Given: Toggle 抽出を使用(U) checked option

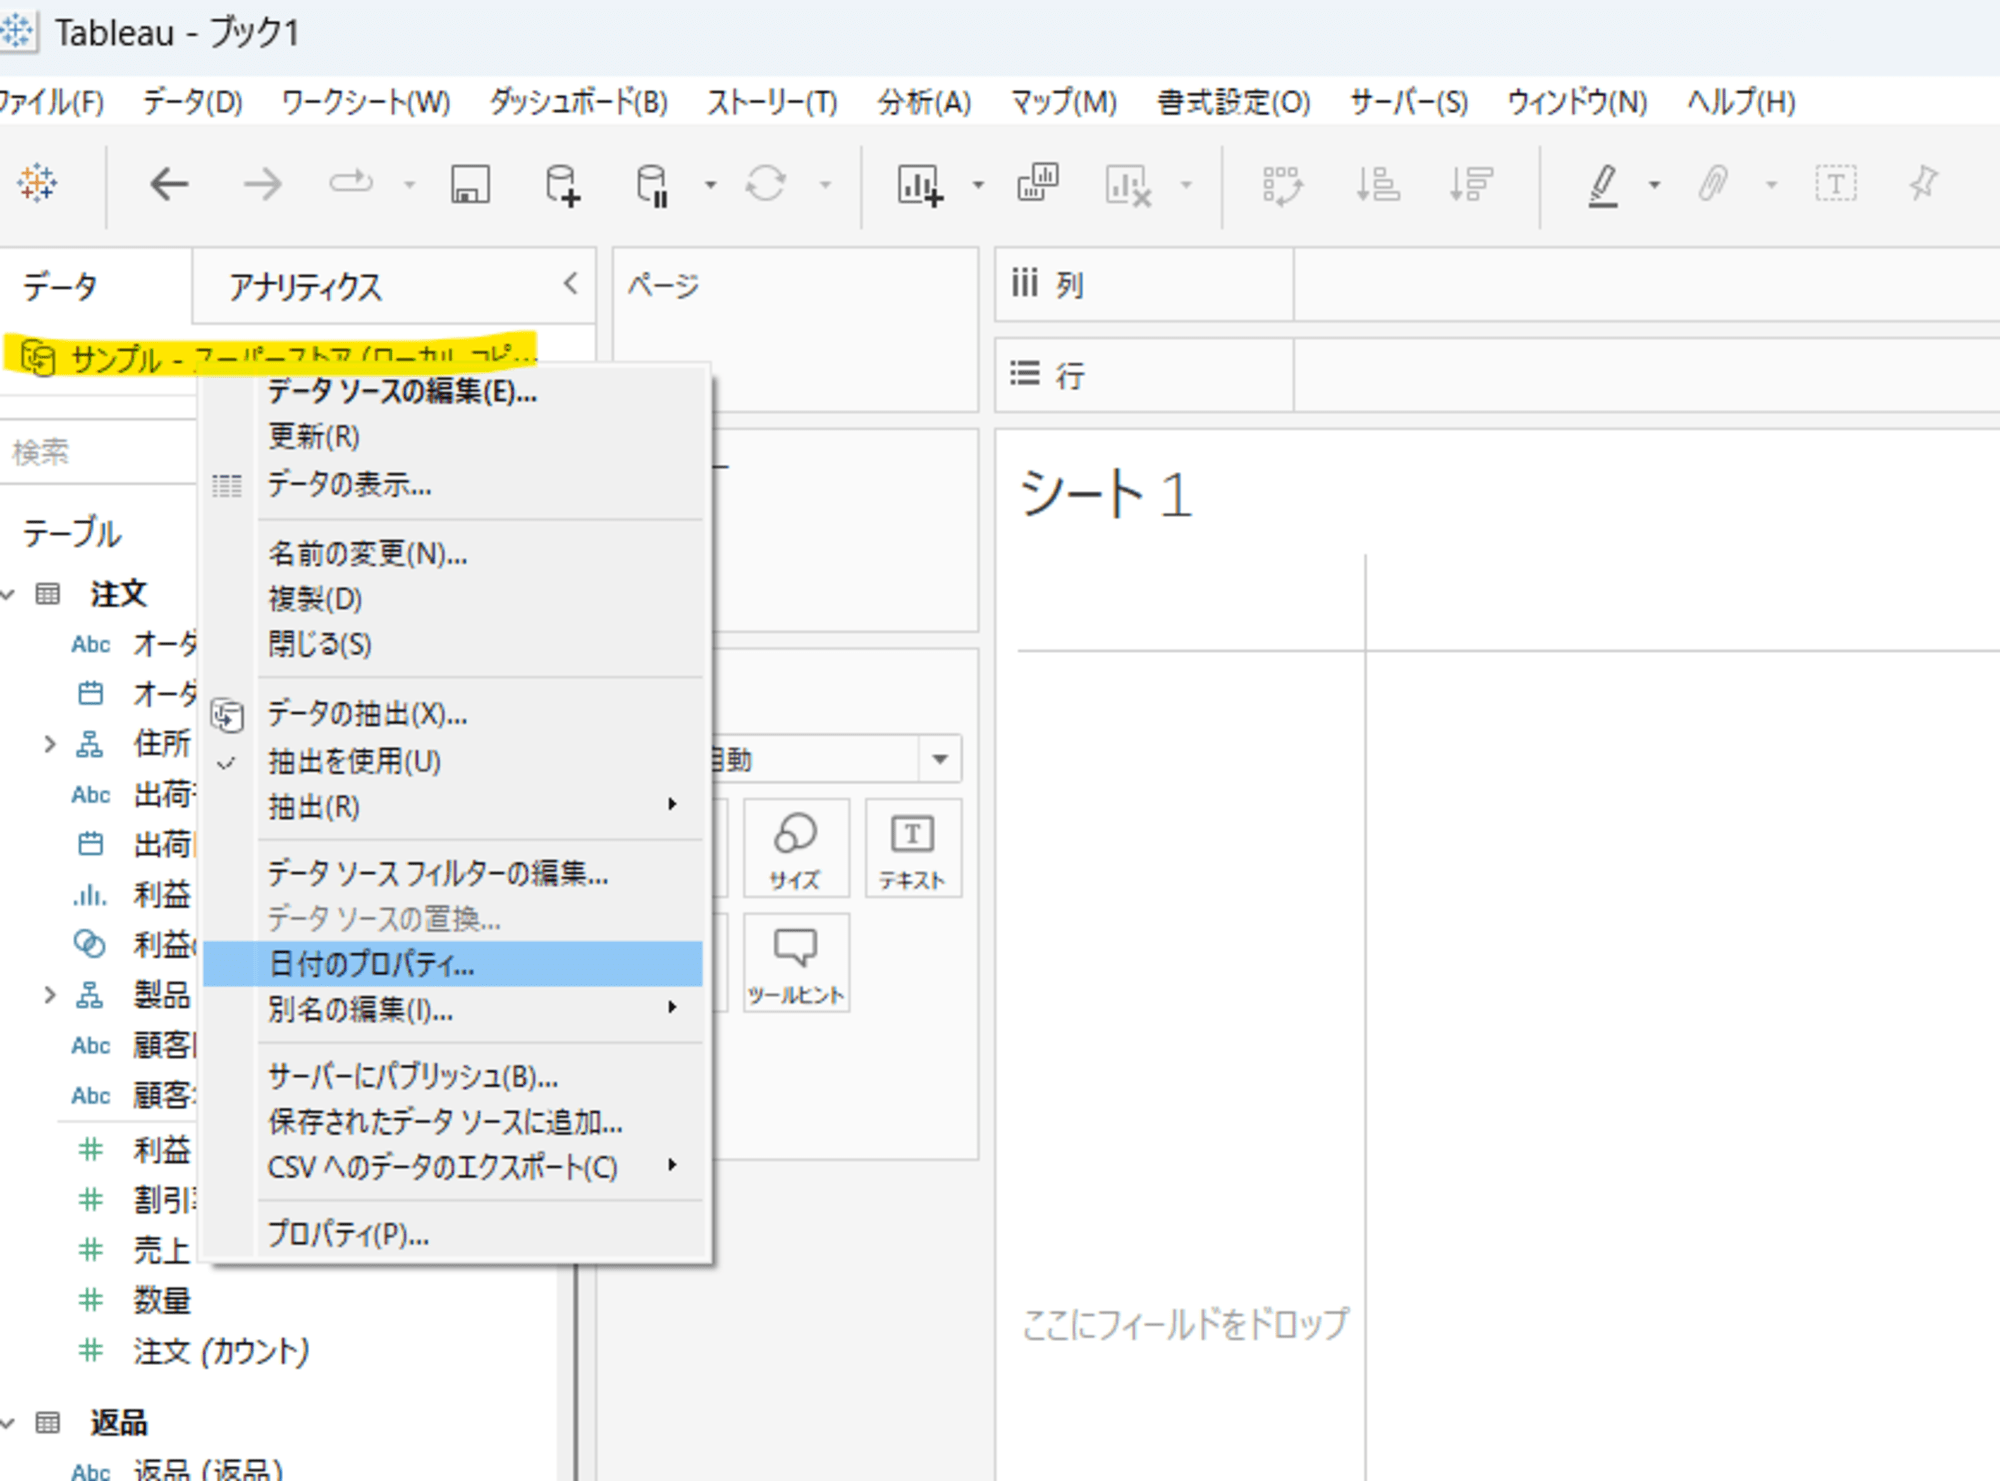Looking at the screenshot, I should (x=354, y=762).
